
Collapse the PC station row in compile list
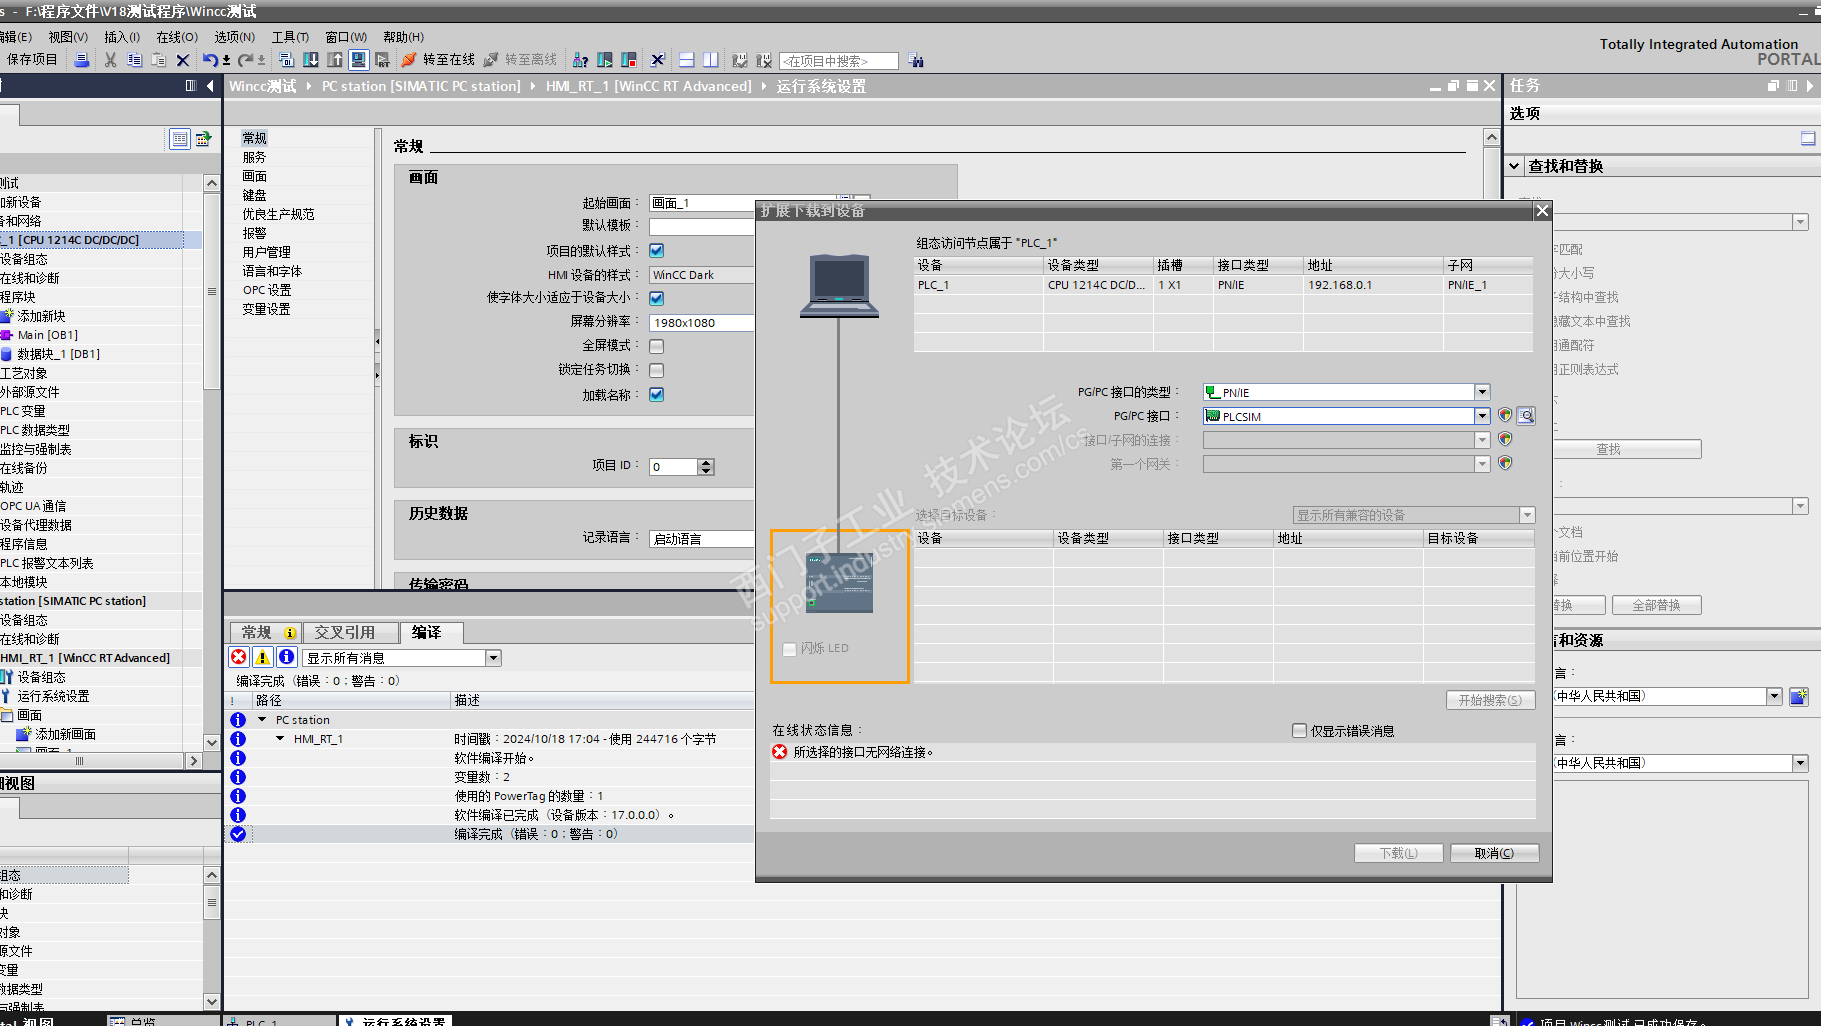point(262,720)
